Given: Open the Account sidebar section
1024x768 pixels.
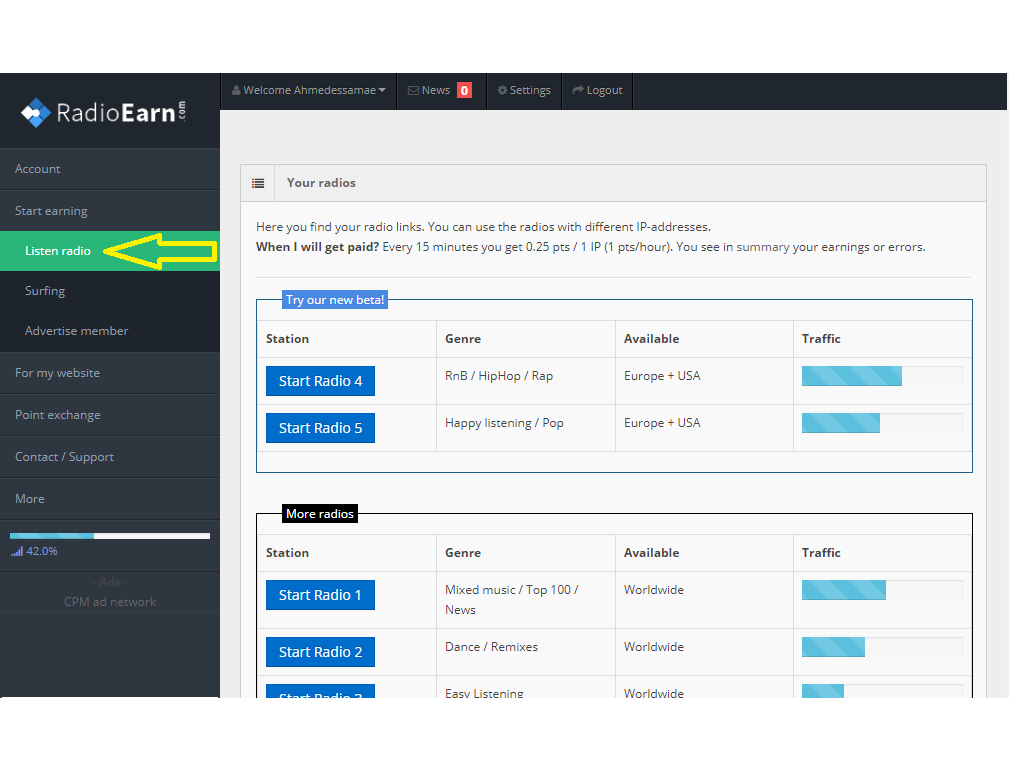Looking at the screenshot, I should tap(110, 169).
